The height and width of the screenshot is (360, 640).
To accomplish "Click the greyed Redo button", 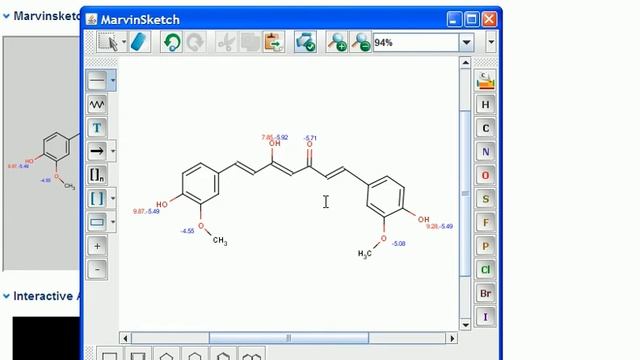I will (x=195, y=42).
